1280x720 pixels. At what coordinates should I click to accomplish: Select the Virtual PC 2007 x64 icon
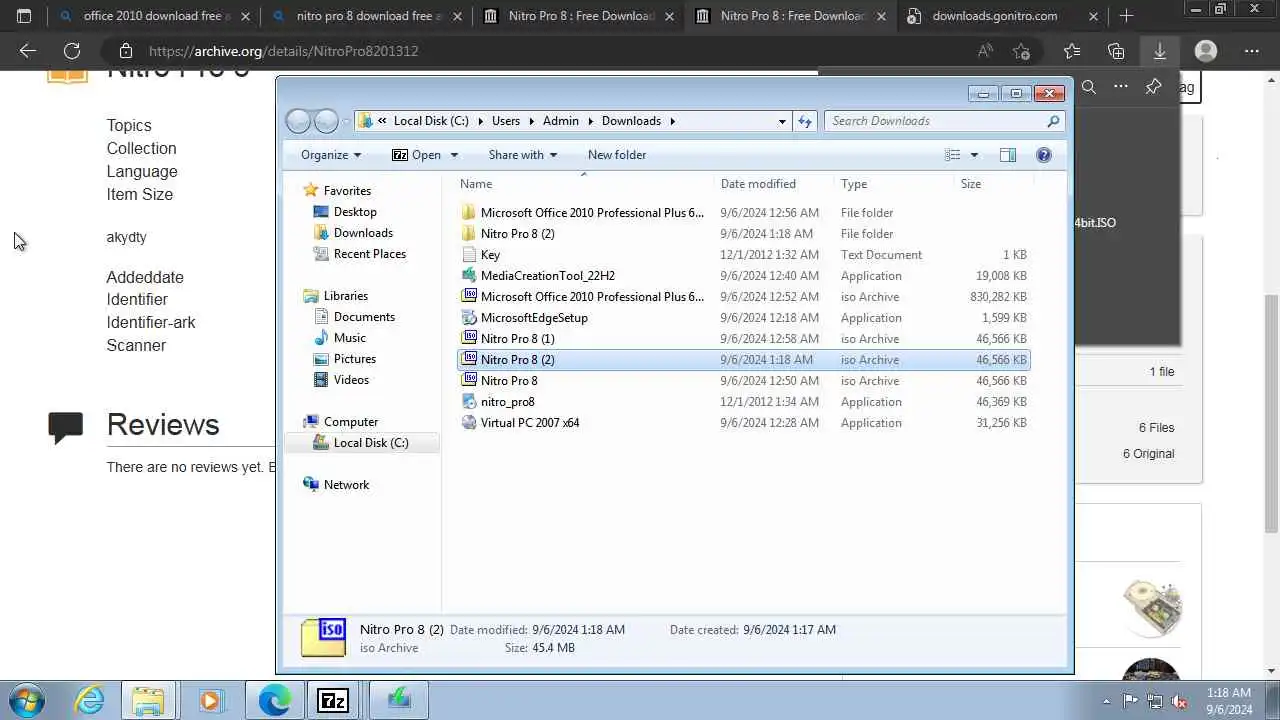point(469,422)
